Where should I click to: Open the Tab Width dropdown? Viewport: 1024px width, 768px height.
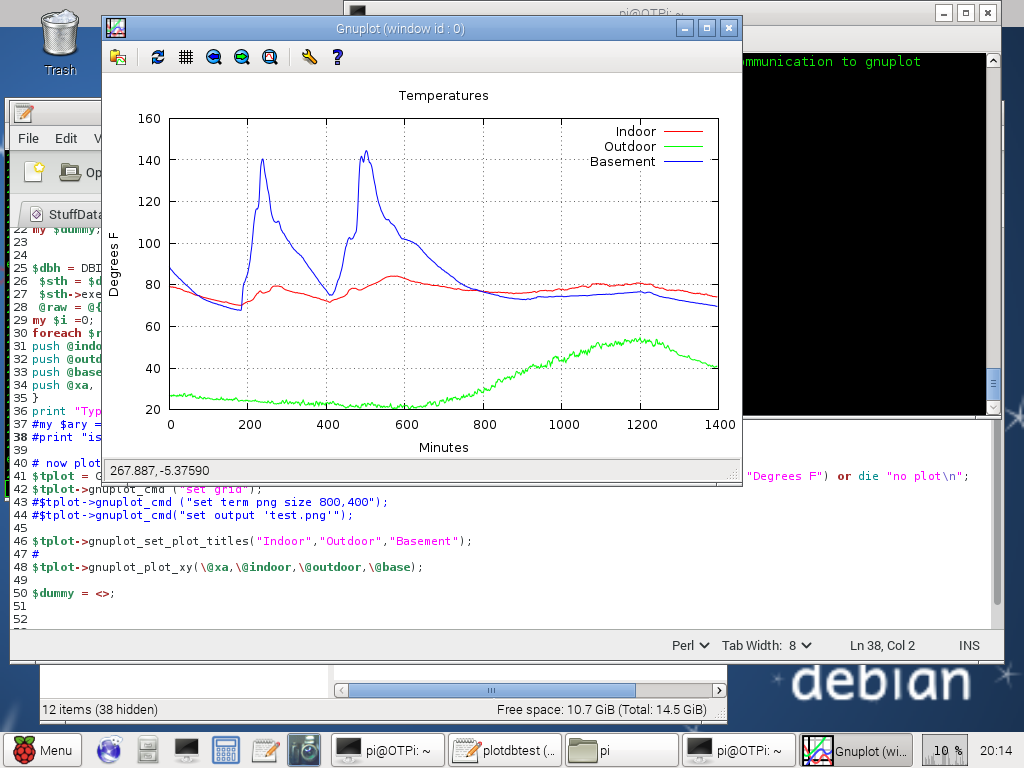click(x=767, y=645)
